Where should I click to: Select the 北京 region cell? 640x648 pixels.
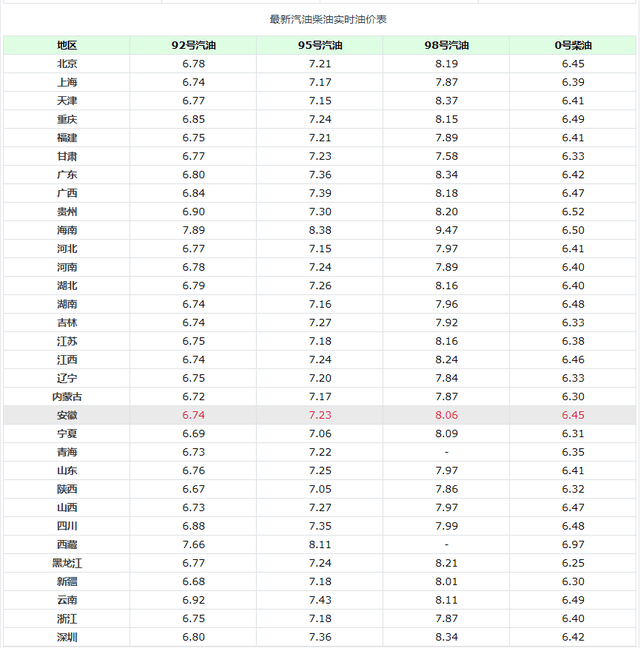[67, 63]
